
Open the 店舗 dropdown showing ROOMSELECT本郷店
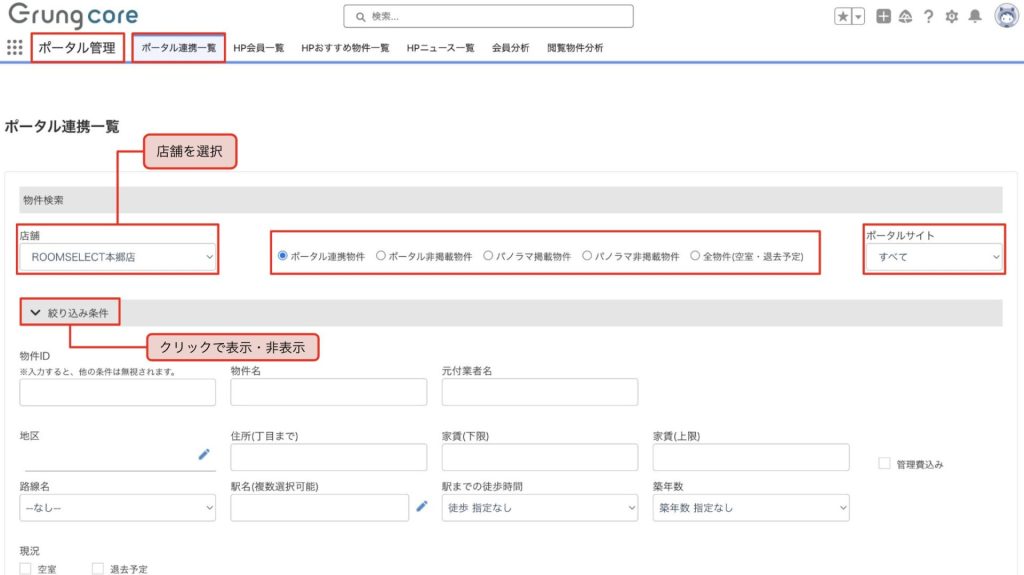118,257
